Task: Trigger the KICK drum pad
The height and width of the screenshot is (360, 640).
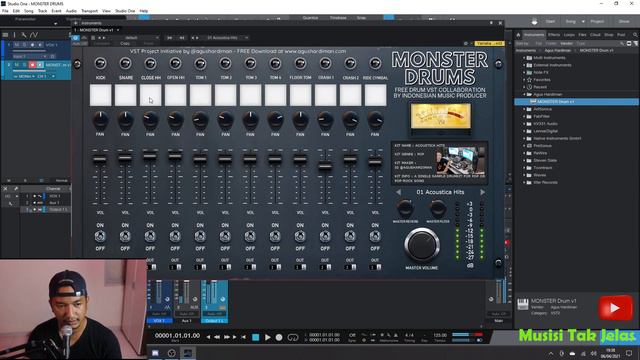Action: coord(100,95)
